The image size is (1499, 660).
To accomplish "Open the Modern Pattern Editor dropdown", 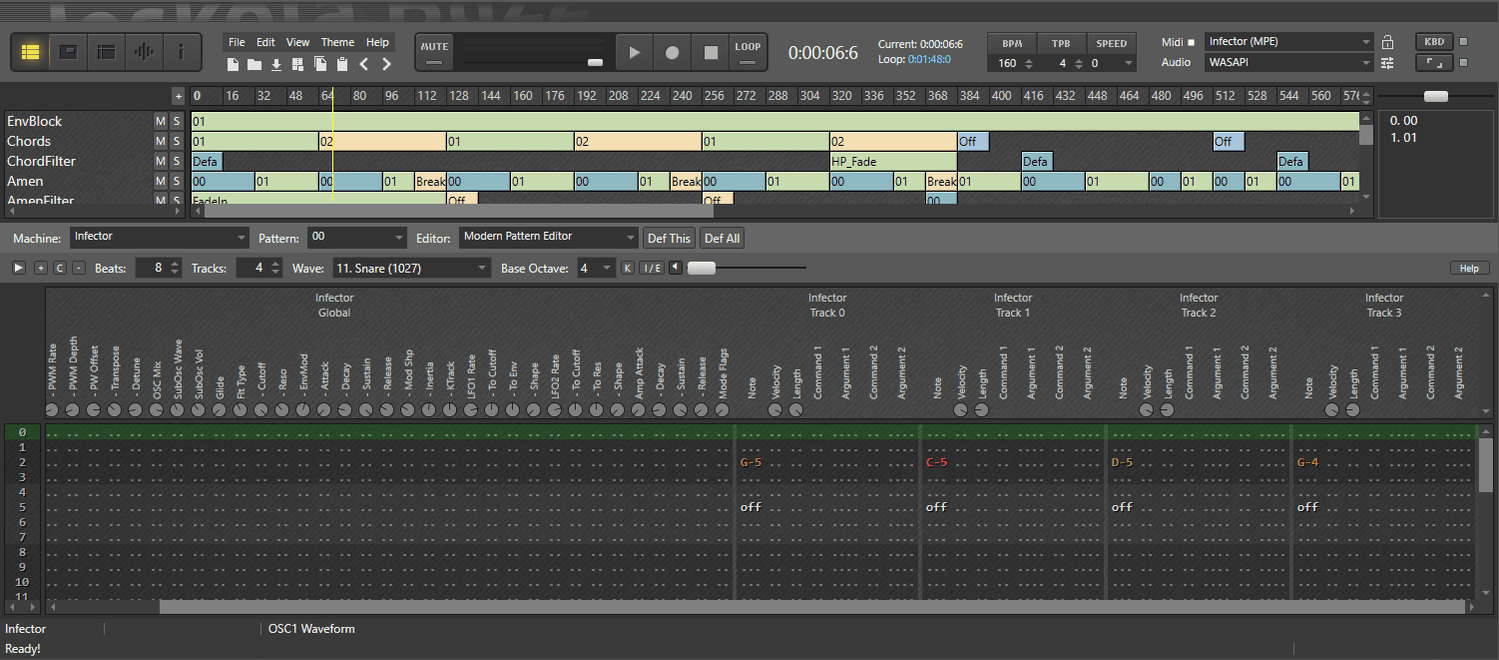I will pos(548,237).
